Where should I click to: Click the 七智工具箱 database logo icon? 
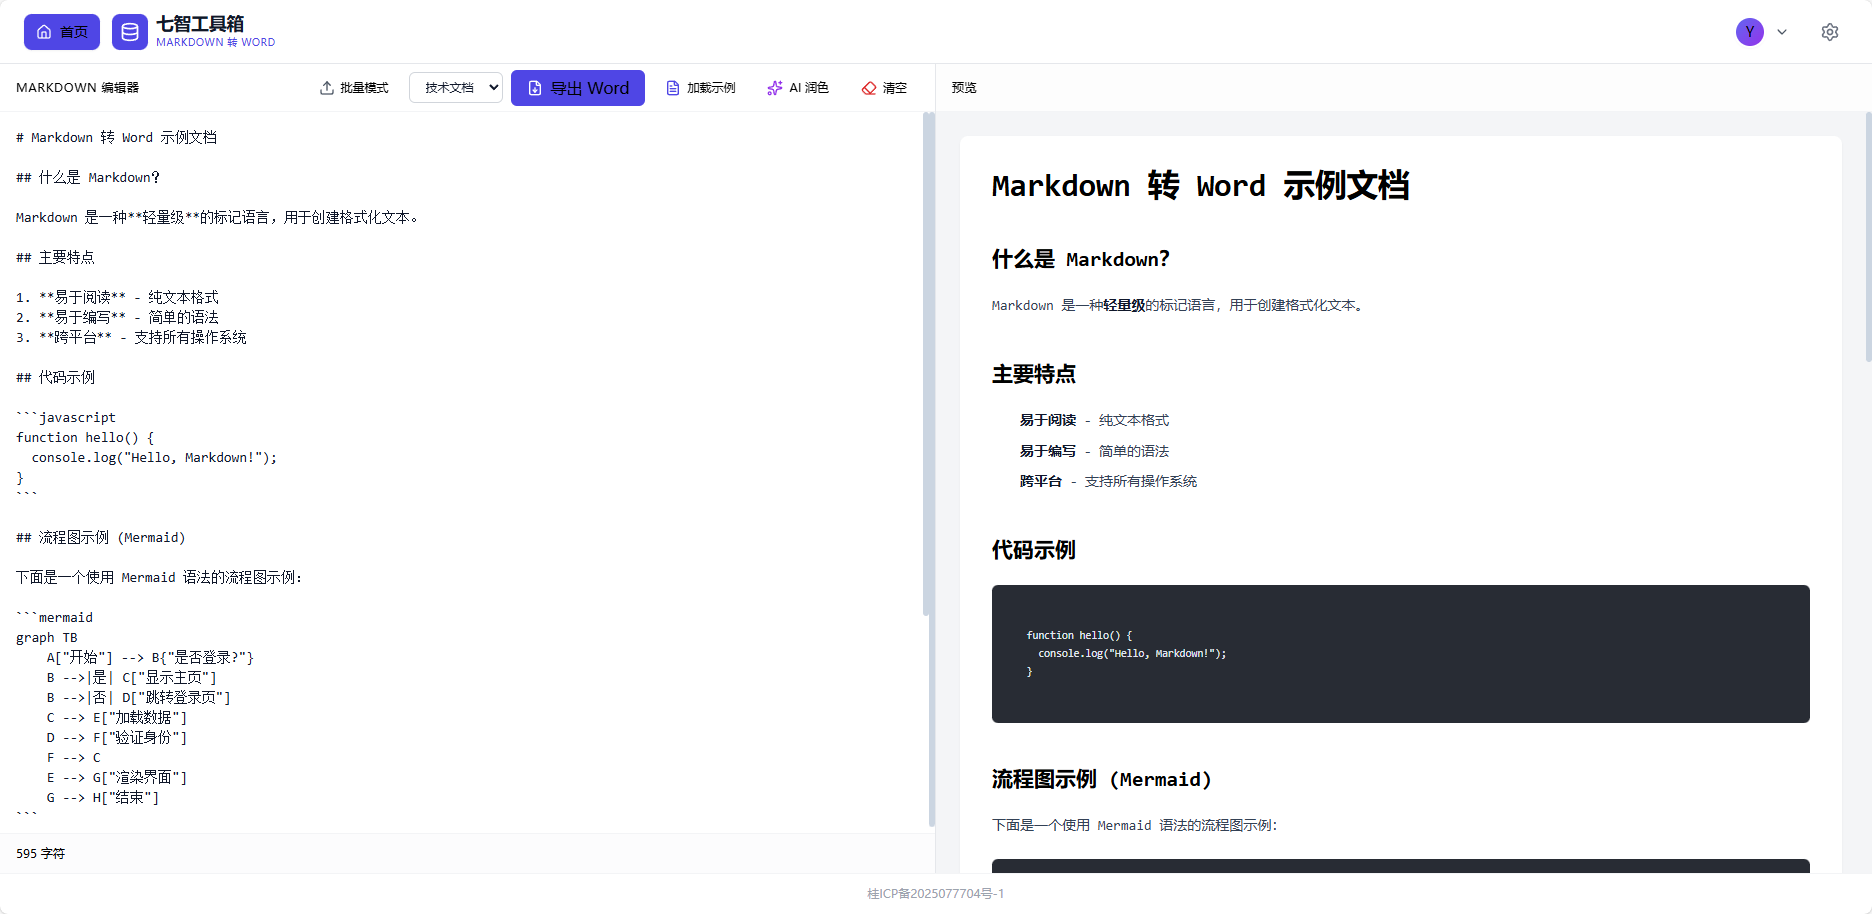[x=130, y=32]
